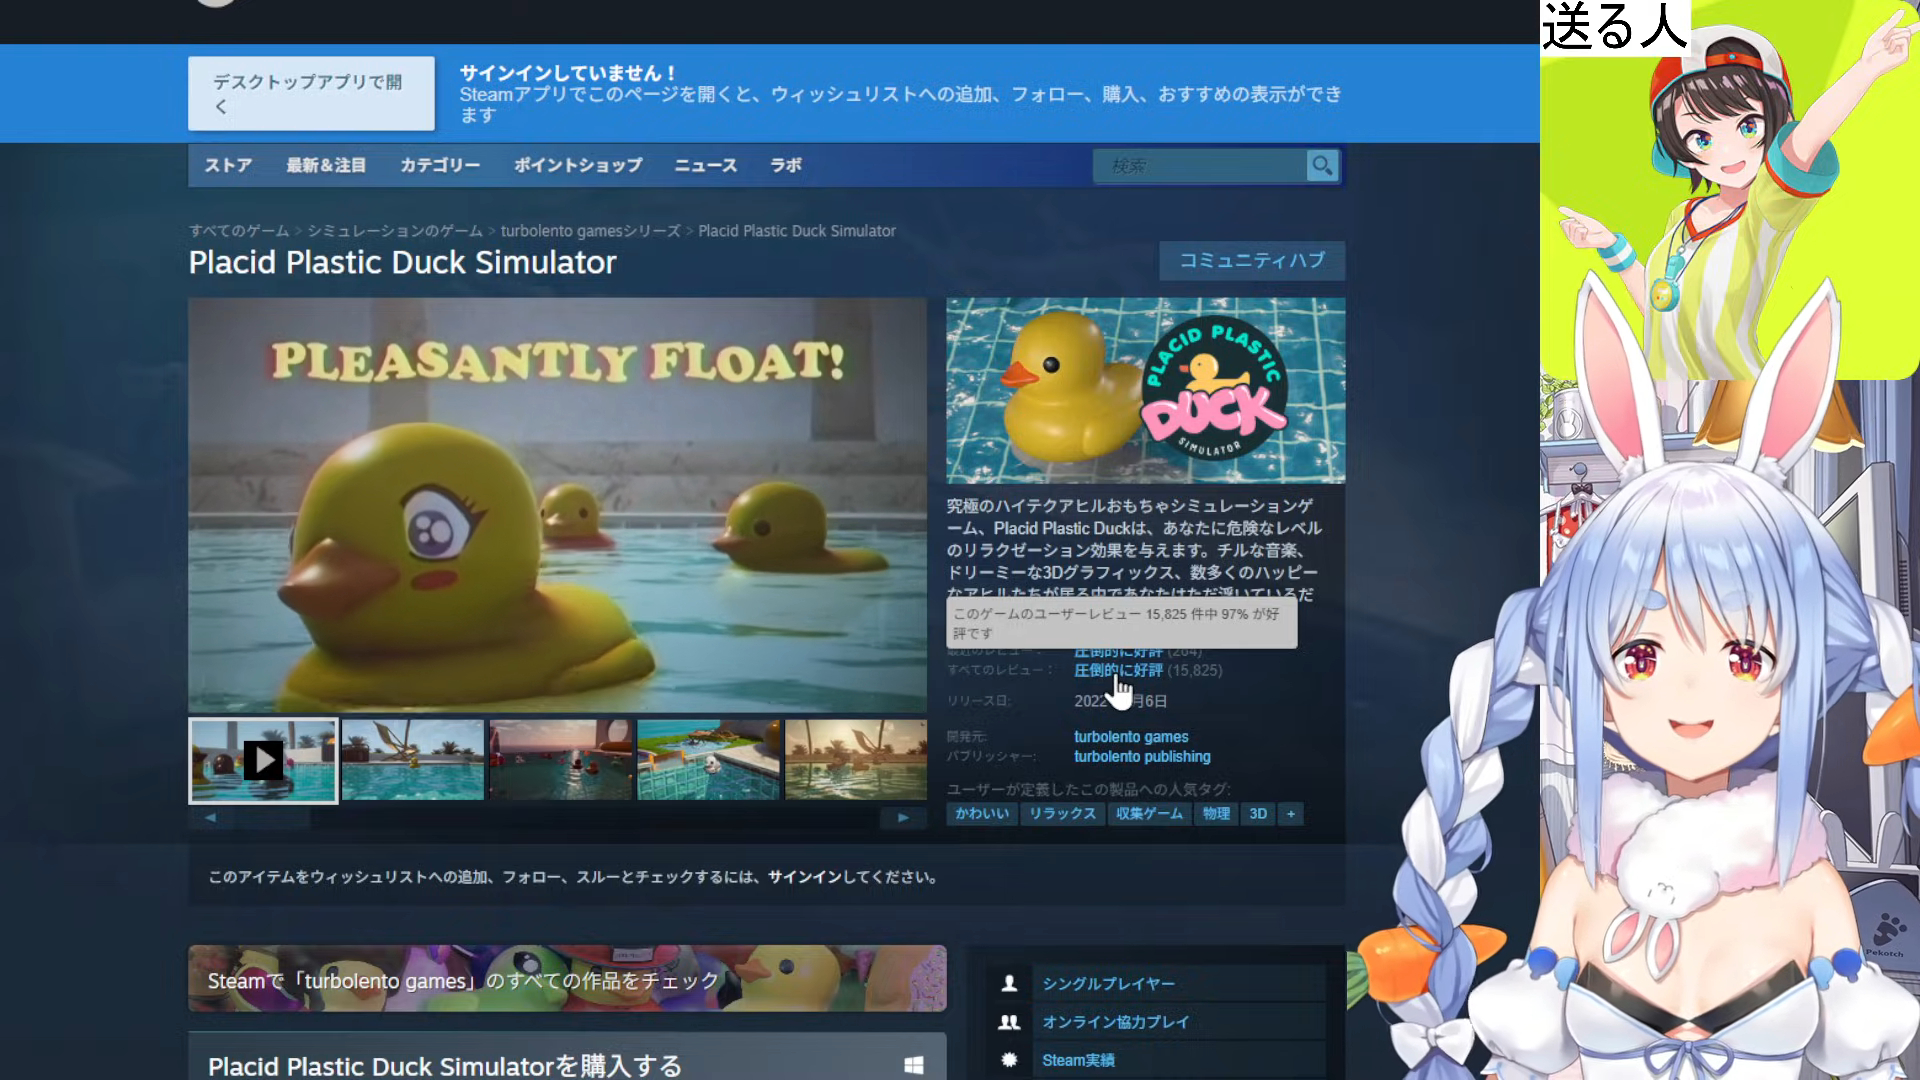Click 圧倒的に好評 all reviews link
1920x1080 pixels.
click(x=1118, y=670)
